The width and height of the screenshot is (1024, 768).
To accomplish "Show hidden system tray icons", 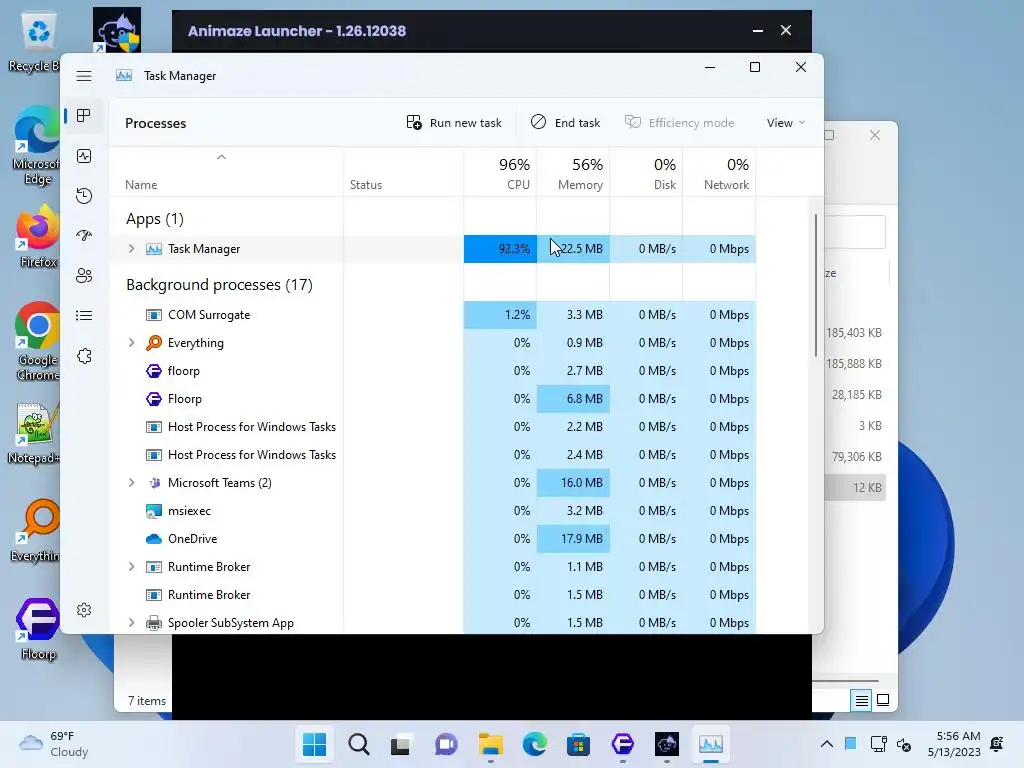I will [x=826, y=744].
